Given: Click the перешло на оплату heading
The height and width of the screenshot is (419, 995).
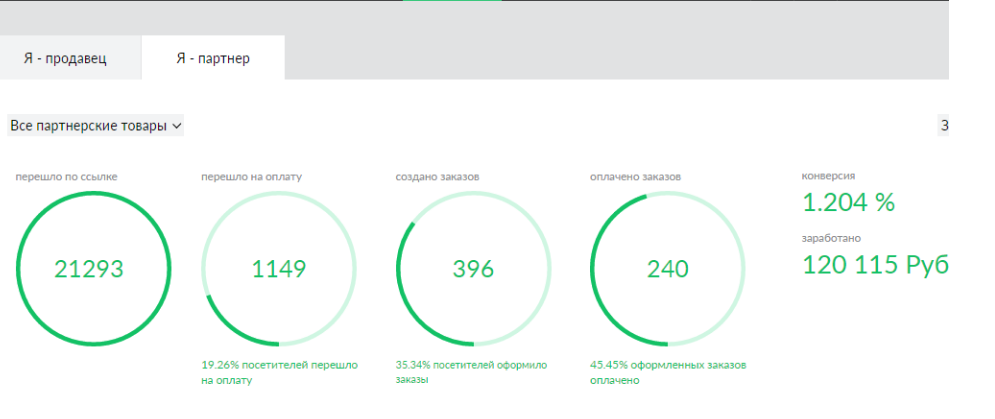Looking at the screenshot, I should click(x=251, y=177).
